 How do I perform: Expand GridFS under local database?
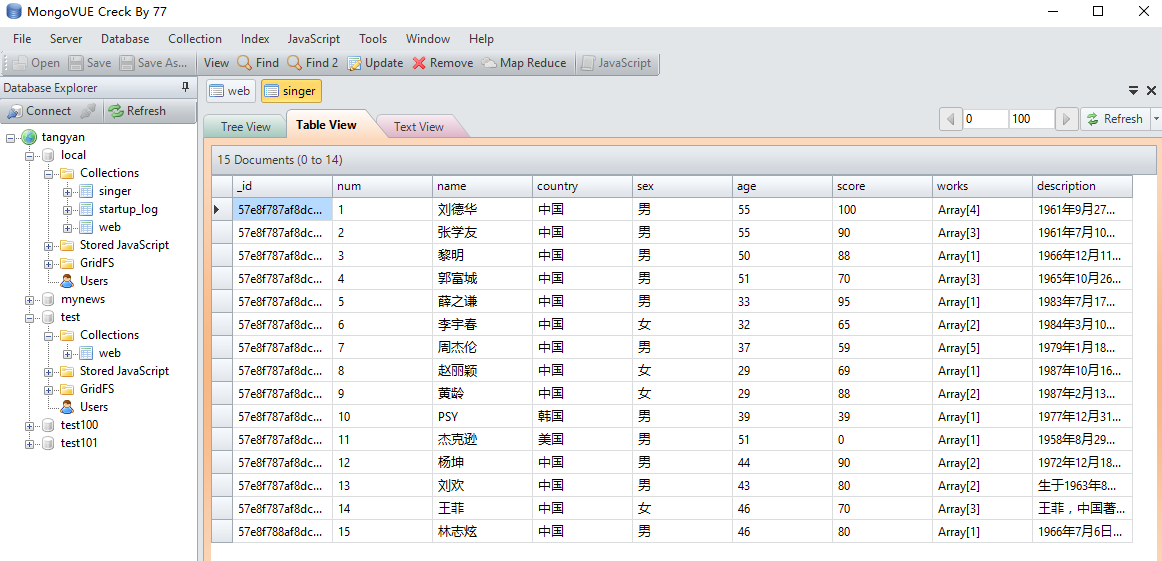click(49, 263)
